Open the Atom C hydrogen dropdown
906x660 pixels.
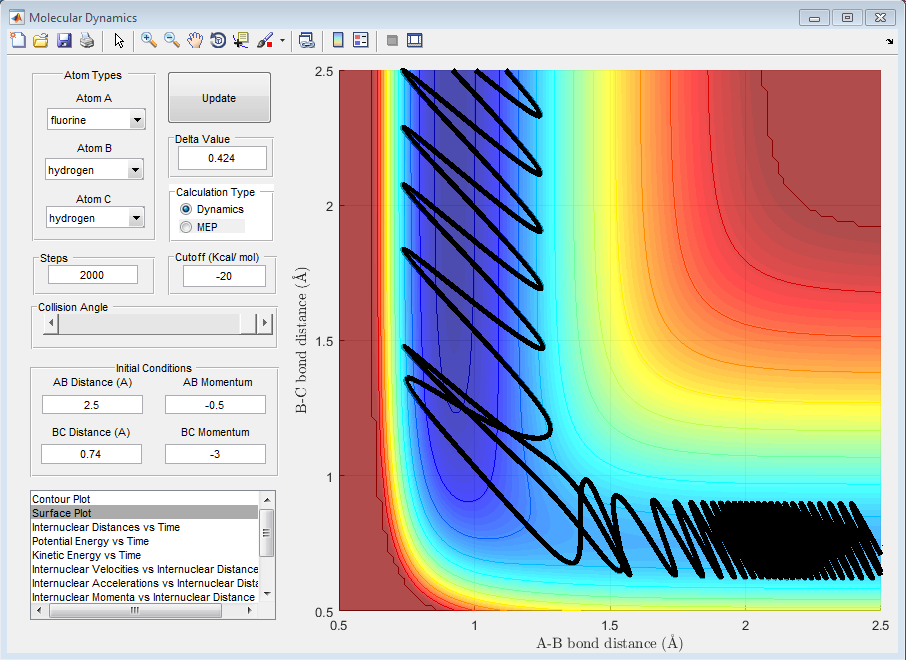click(x=95, y=218)
